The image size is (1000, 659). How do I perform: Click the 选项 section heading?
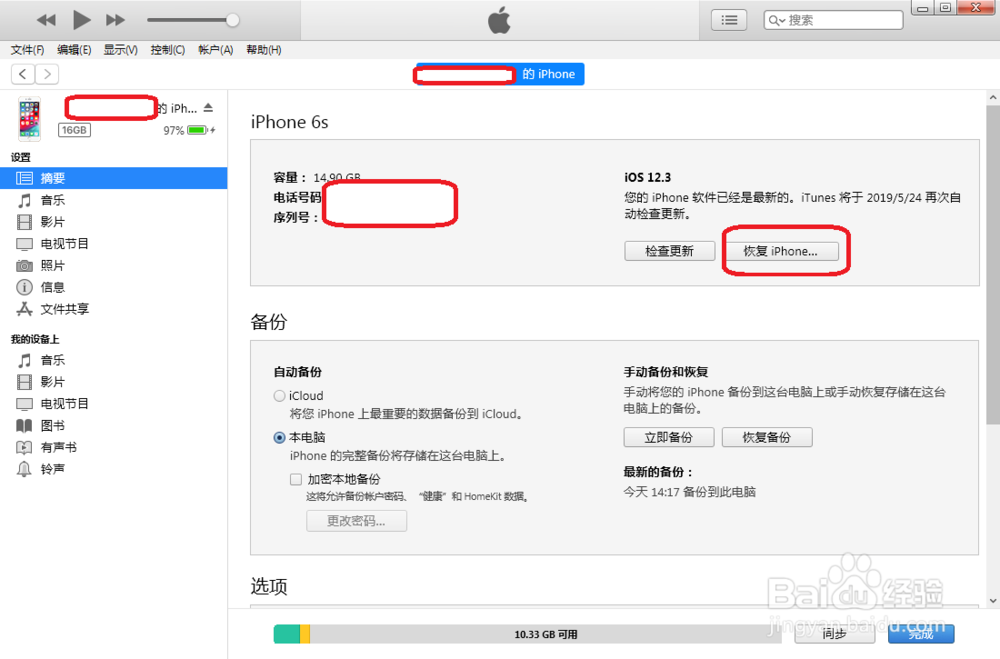(268, 586)
